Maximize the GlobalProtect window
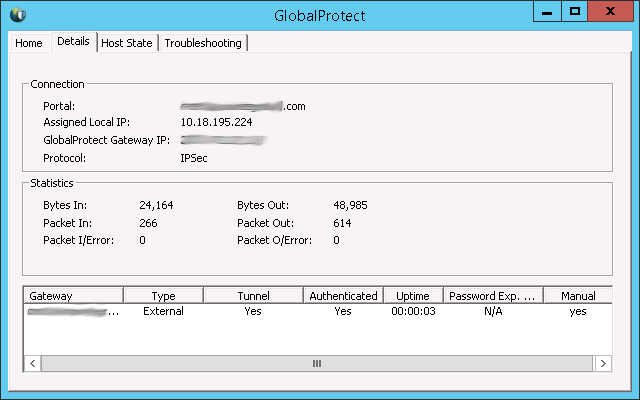The height and width of the screenshot is (400, 640). pos(575,11)
